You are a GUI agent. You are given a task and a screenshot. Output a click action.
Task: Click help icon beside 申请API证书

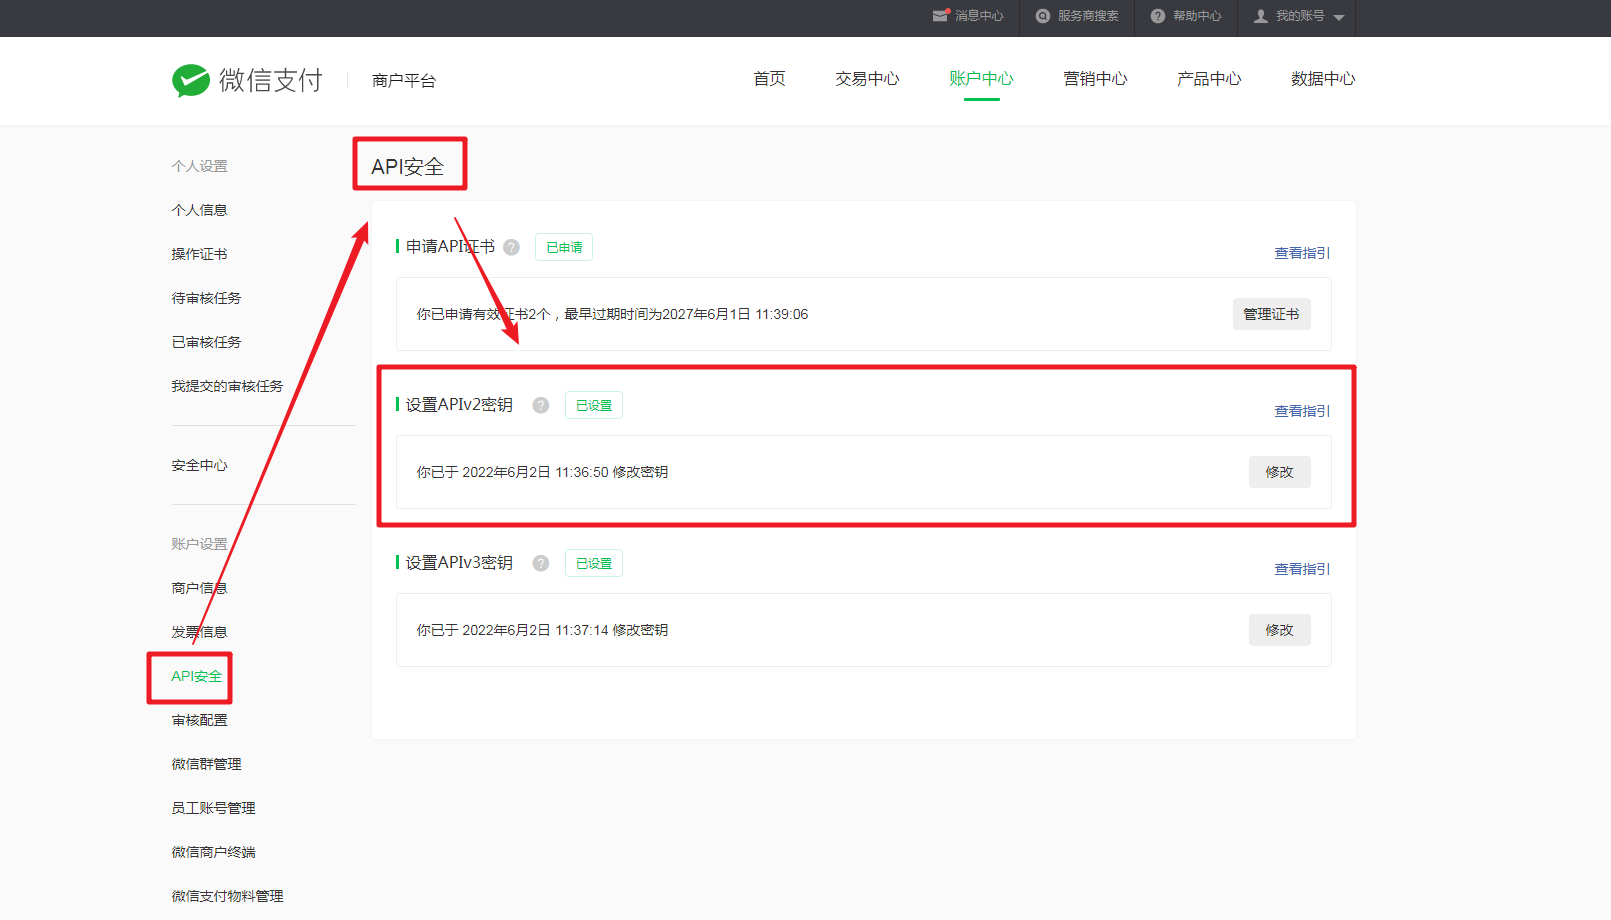pyautogui.click(x=511, y=247)
